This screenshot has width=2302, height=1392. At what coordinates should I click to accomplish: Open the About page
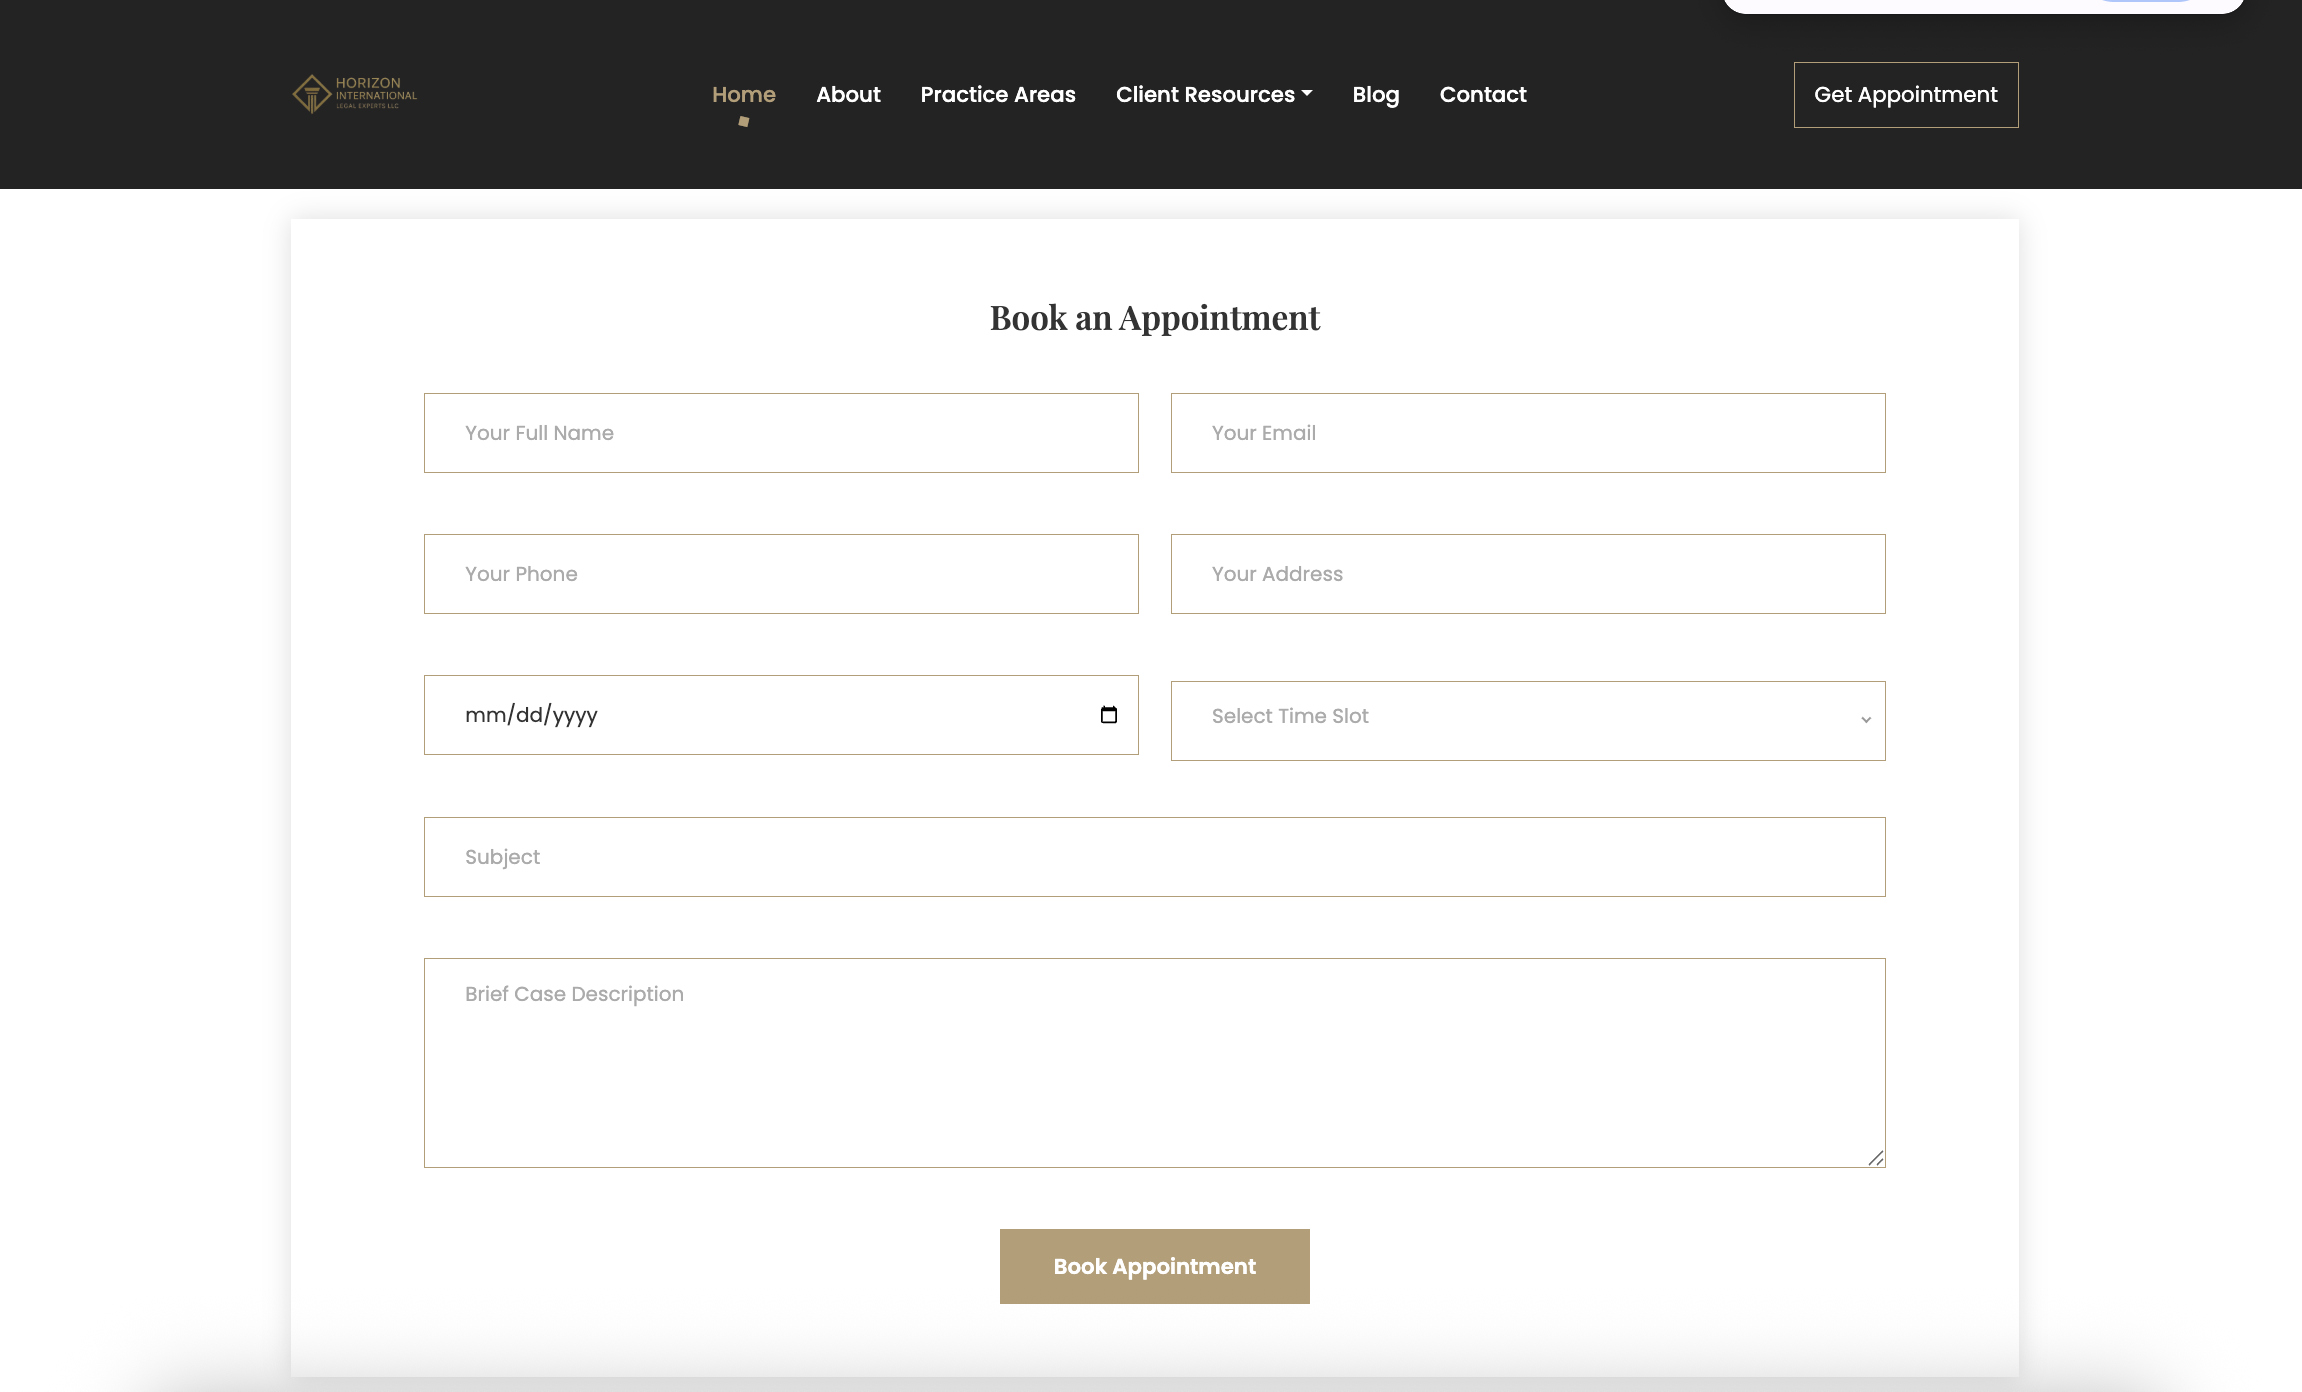(x=847, y=94)
